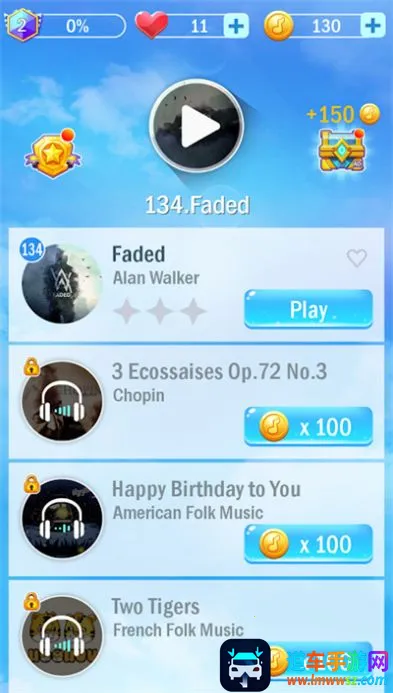Click the Play button for Faded
Image resolution: width=393 pixels, height=693 pixels.
click(x=309, y=309)
